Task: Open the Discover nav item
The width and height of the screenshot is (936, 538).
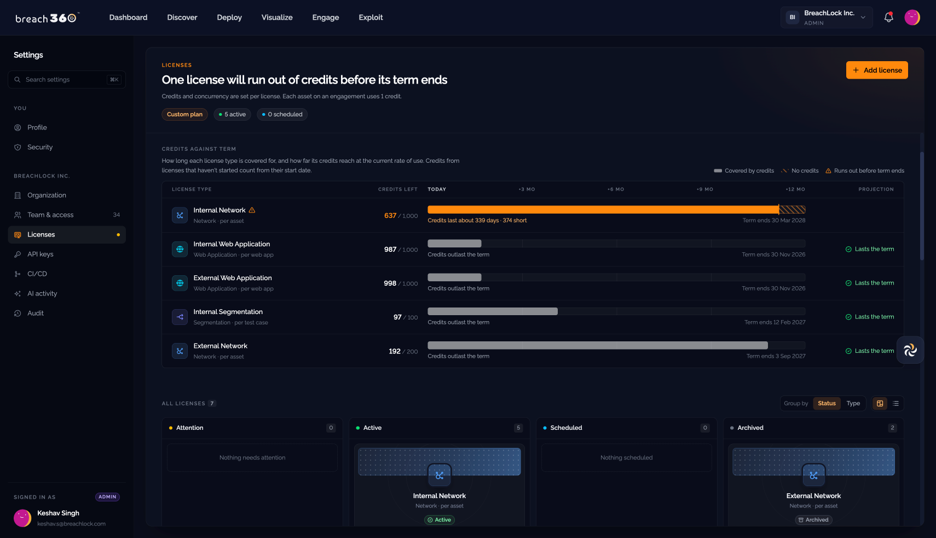Action: [x=182, y=17]
